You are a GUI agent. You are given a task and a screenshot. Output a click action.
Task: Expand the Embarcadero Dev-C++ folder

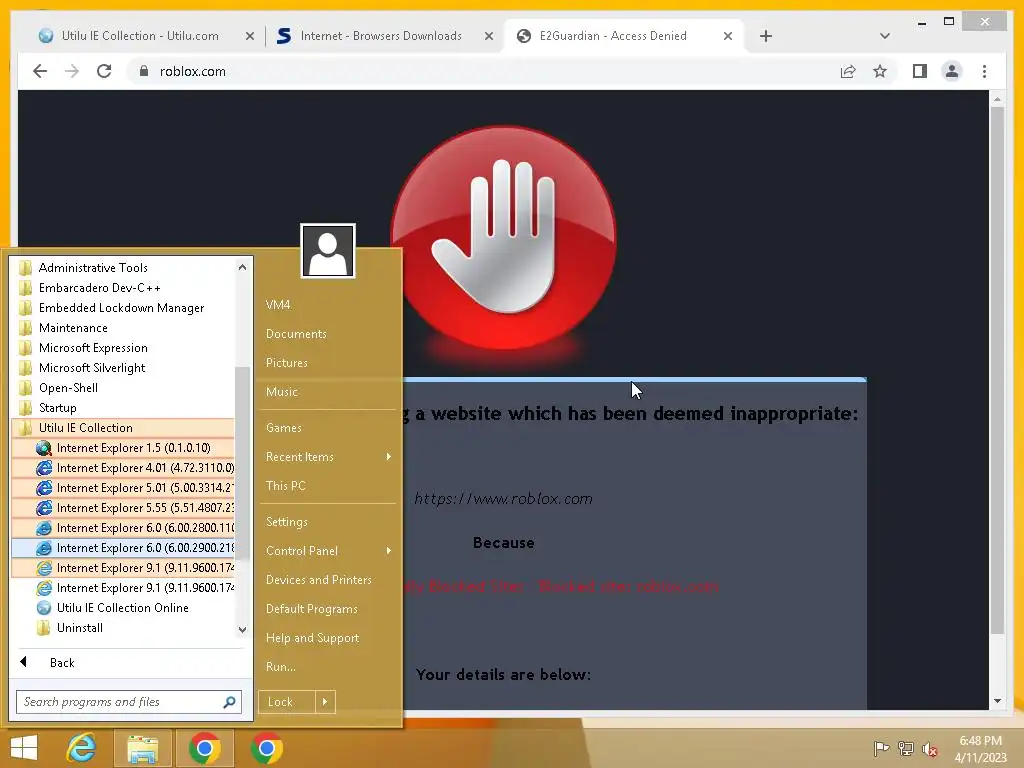tap(123, 288)
